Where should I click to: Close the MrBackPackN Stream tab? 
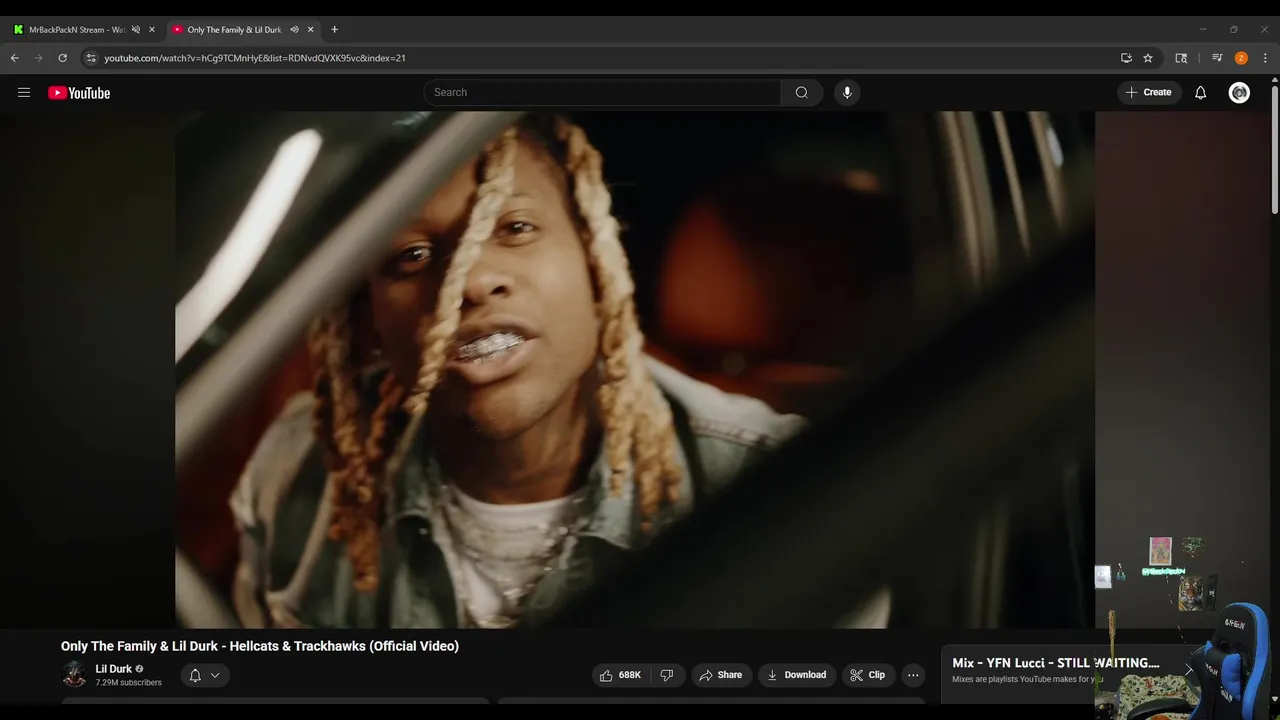pyautogui.click(x=152, y=30)
